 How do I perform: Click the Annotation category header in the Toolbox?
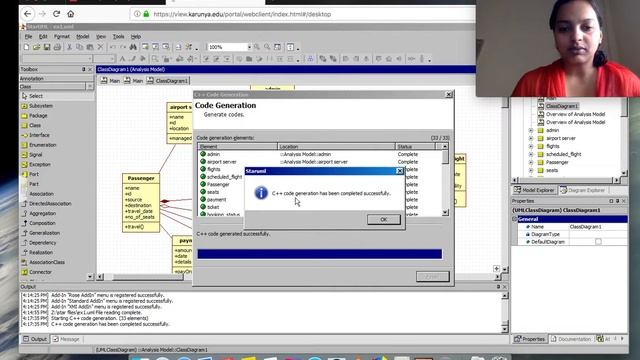57,78
